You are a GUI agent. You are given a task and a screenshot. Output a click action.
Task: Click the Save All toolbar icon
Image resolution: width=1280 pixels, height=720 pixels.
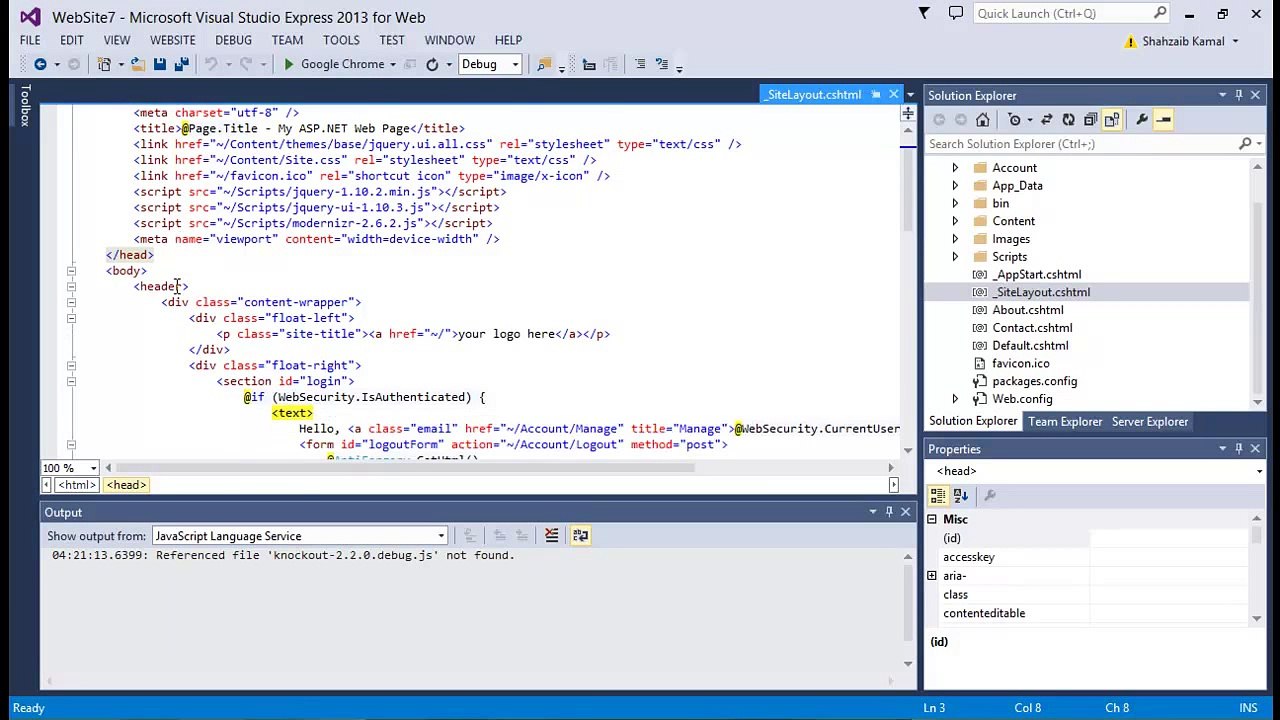(181, 64)
